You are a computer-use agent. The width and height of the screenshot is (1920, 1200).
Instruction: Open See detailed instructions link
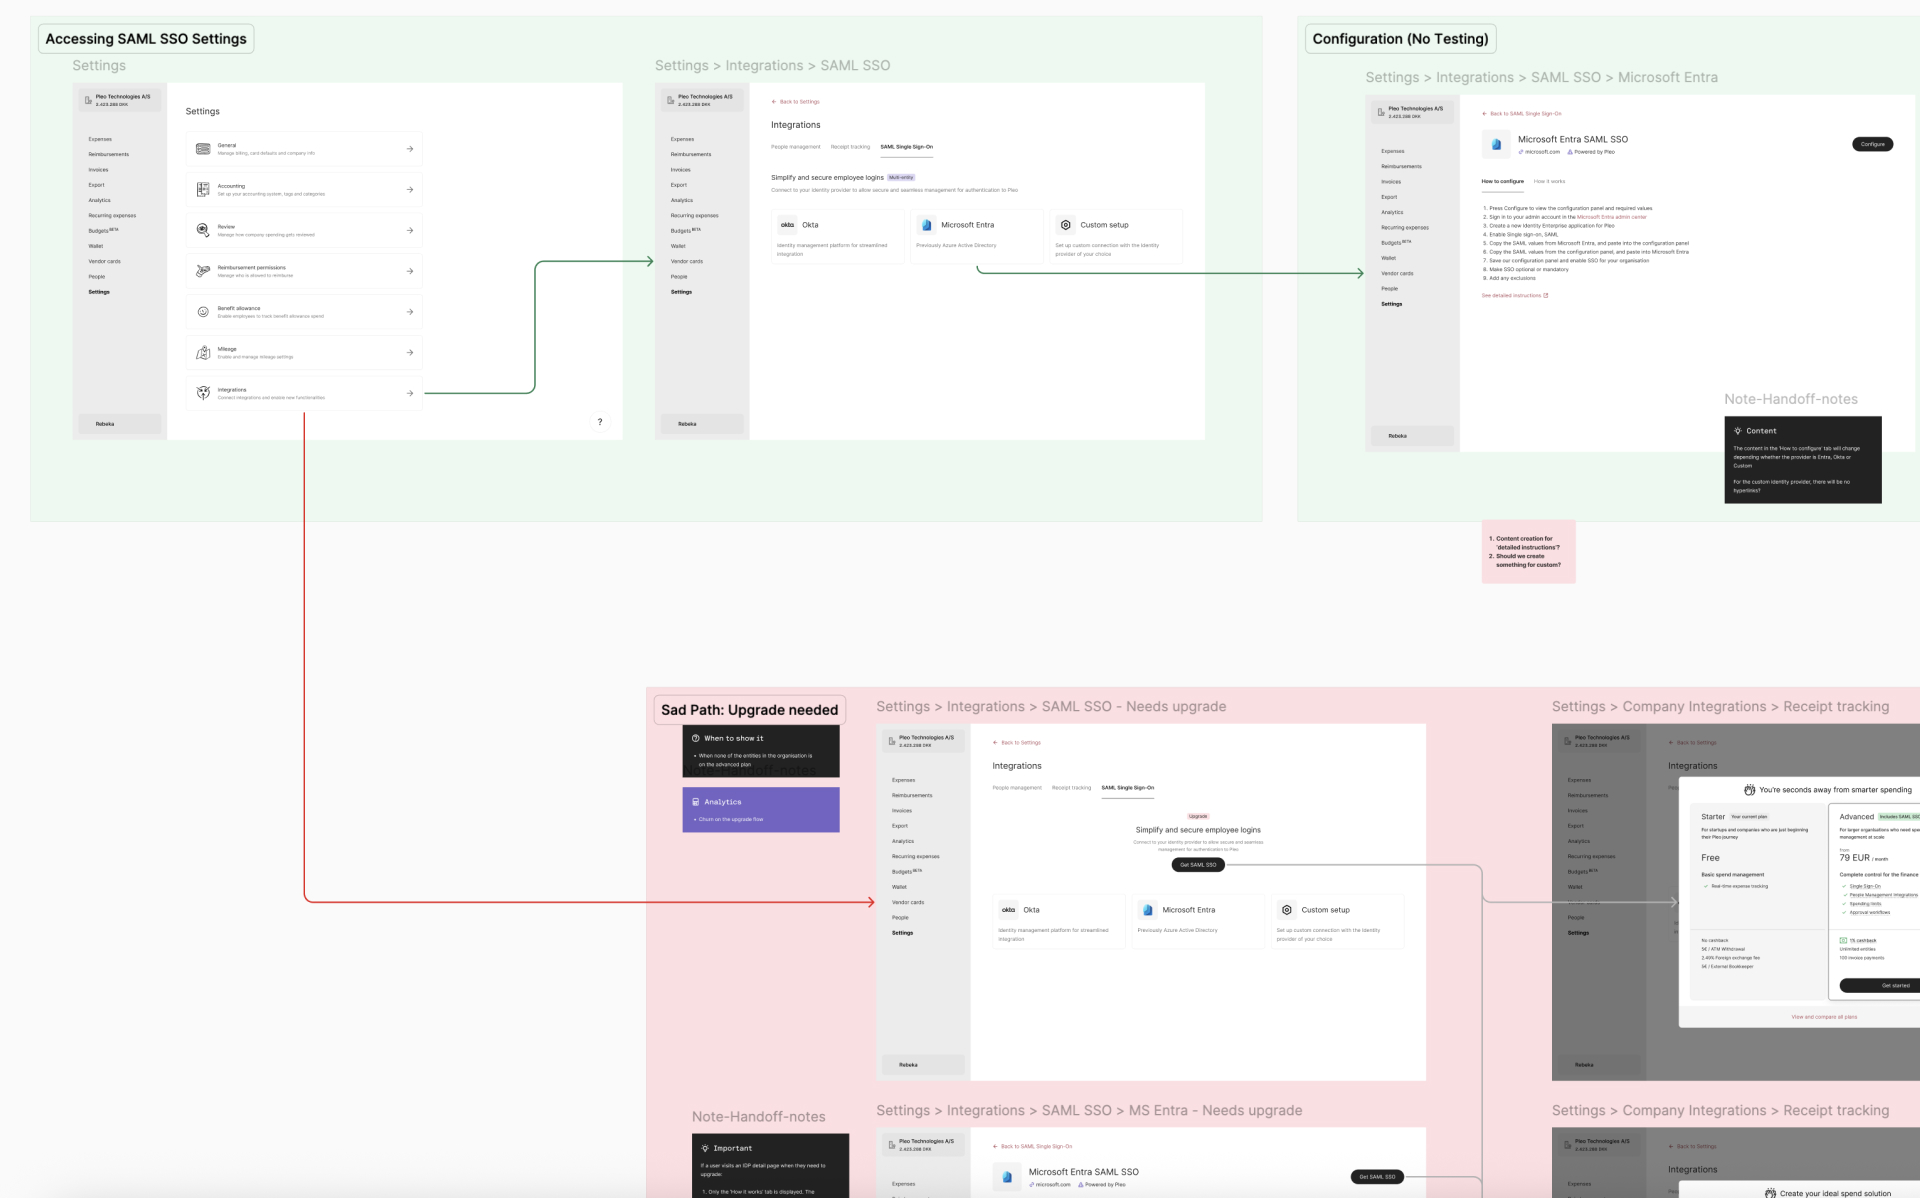(x=1514, y=296)
